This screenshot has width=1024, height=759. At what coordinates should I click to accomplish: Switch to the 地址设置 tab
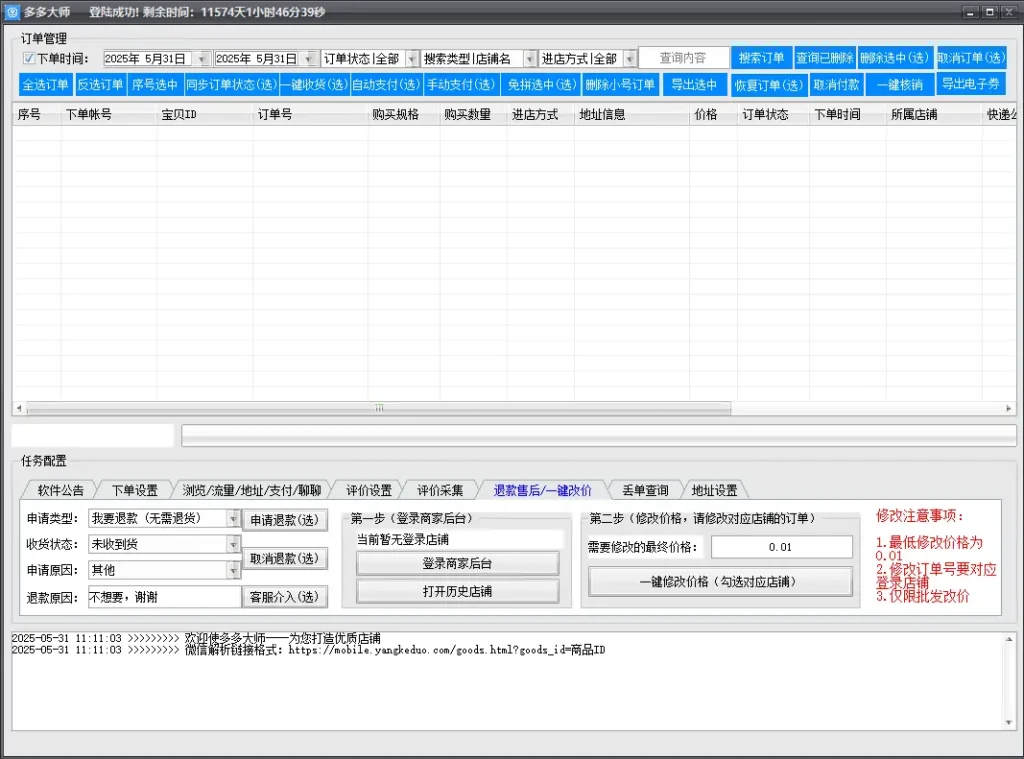click(x=714, y=490)
